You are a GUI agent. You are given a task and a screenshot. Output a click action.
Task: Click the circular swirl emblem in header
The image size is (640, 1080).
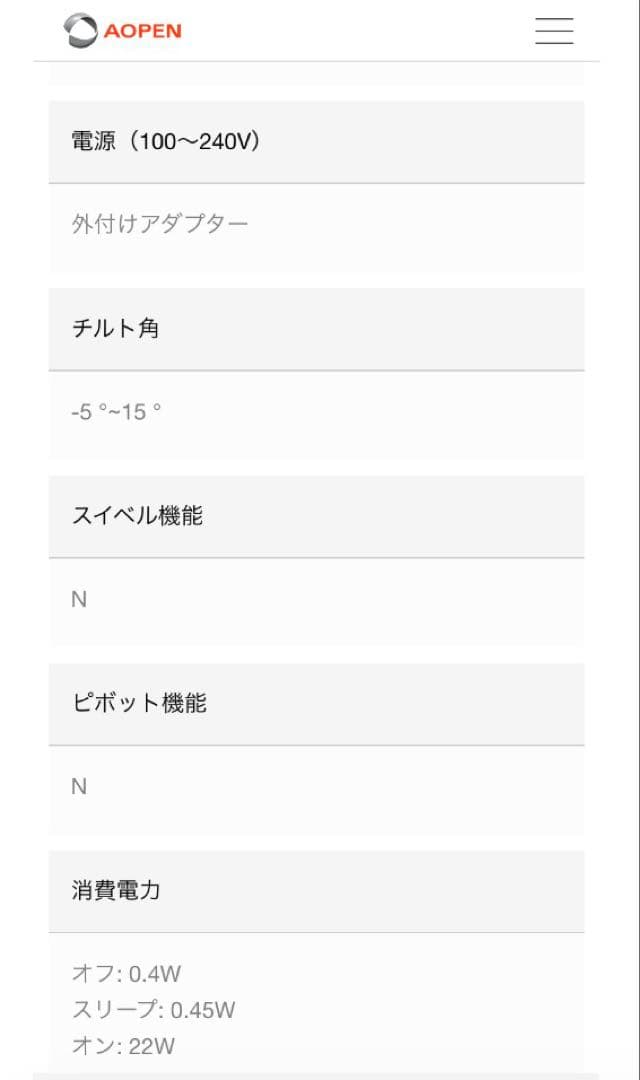click(79, 31)
